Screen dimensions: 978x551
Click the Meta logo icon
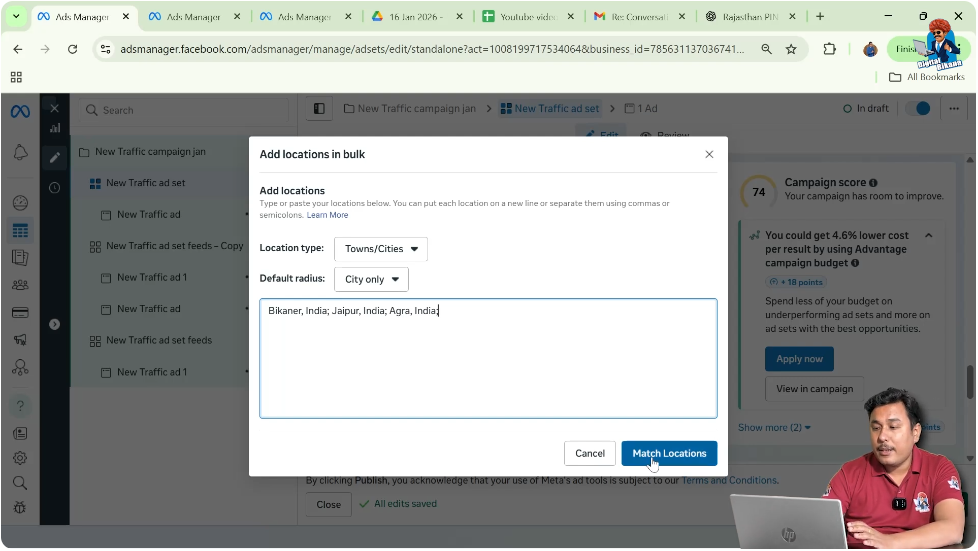click(x=20, y=112)
